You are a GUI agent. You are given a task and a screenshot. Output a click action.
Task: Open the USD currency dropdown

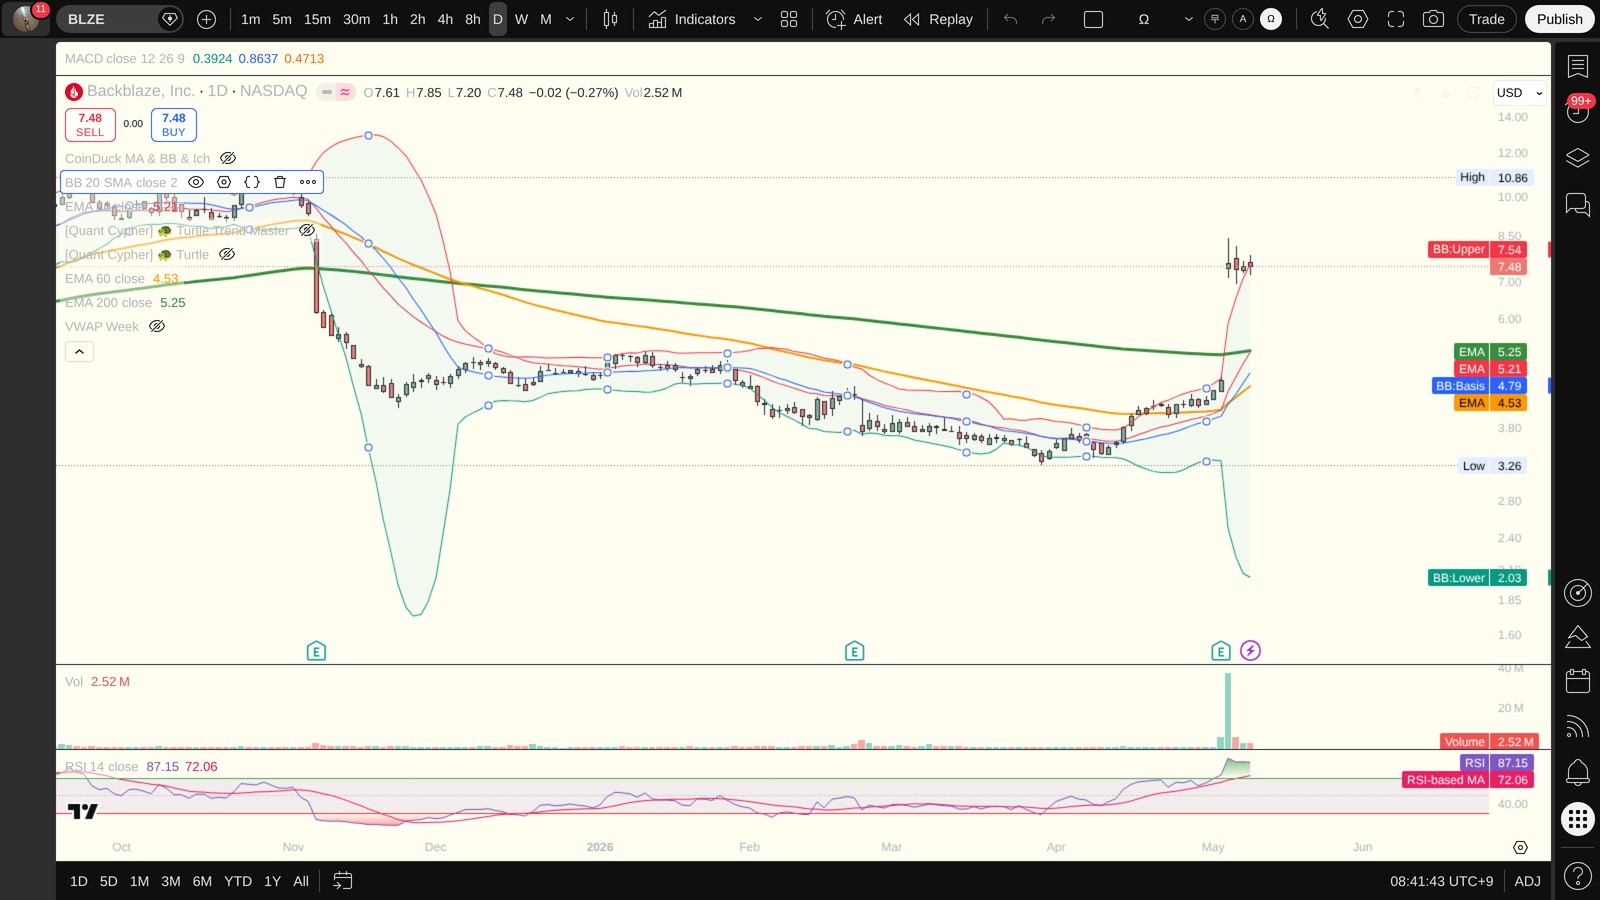pyautogui.click(x=1519, y=93)
